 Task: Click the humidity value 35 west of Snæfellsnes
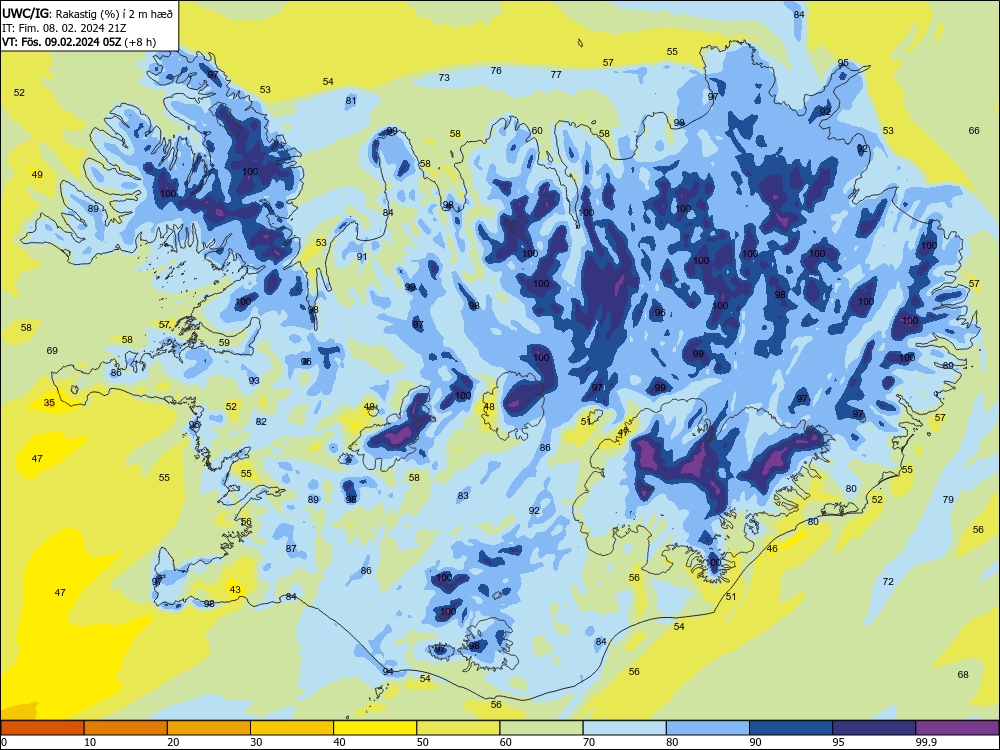(49, 402)
